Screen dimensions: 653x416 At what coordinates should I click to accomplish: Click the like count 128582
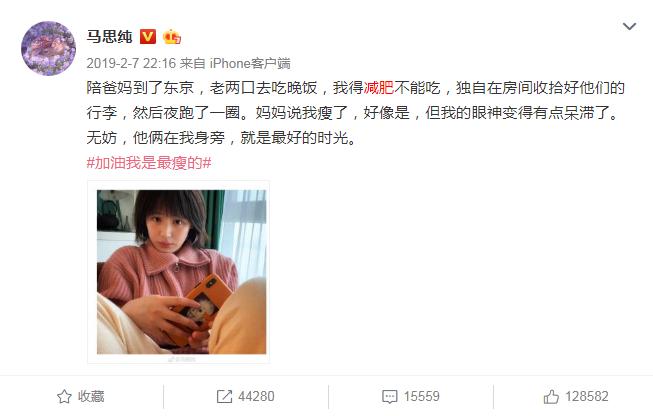586,396
